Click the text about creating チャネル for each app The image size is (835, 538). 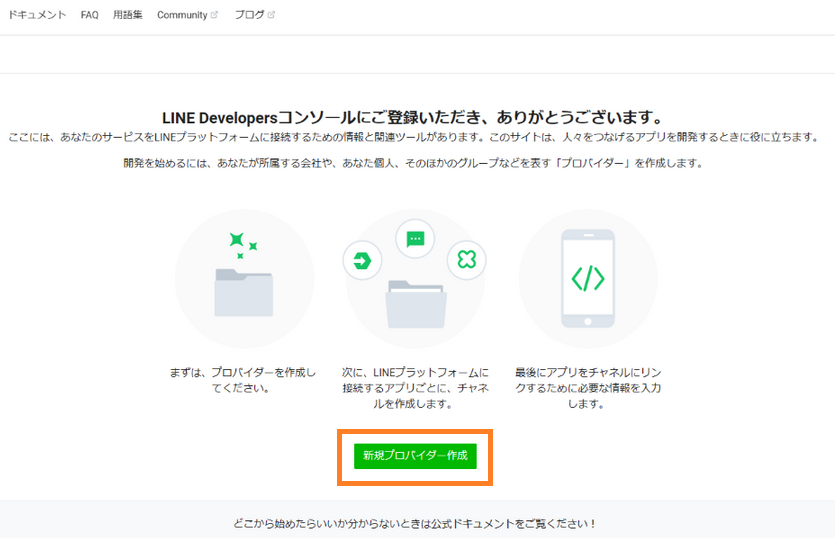[x=415, y=388]
